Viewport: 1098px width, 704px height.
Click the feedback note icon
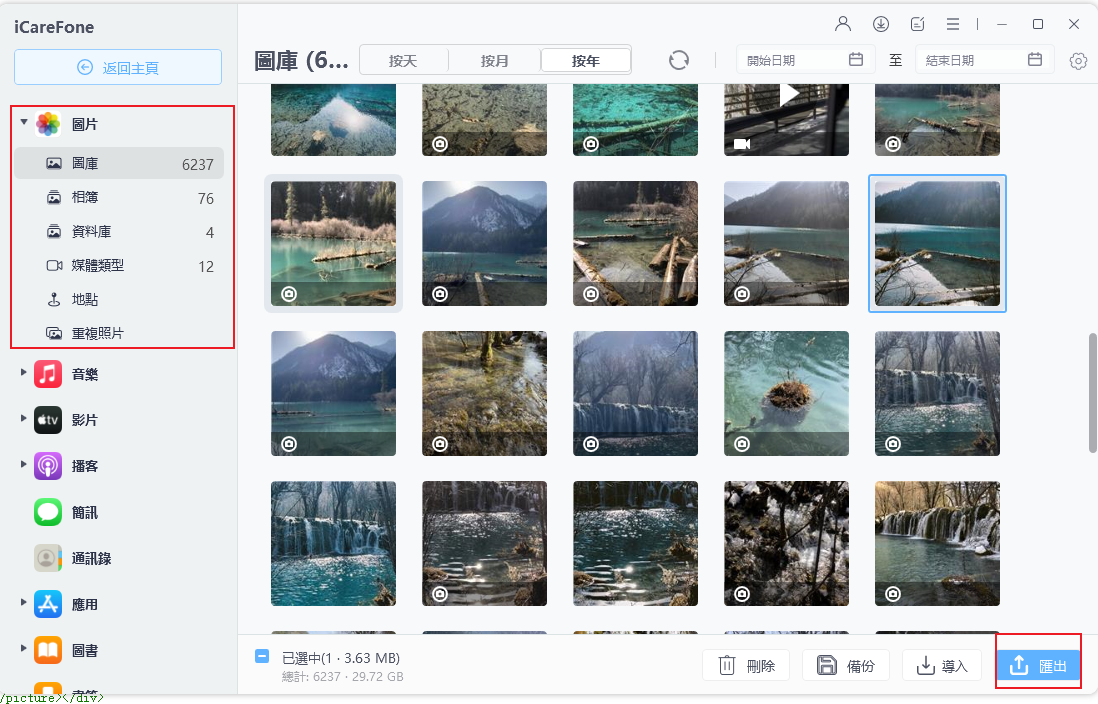pos(917,24)
